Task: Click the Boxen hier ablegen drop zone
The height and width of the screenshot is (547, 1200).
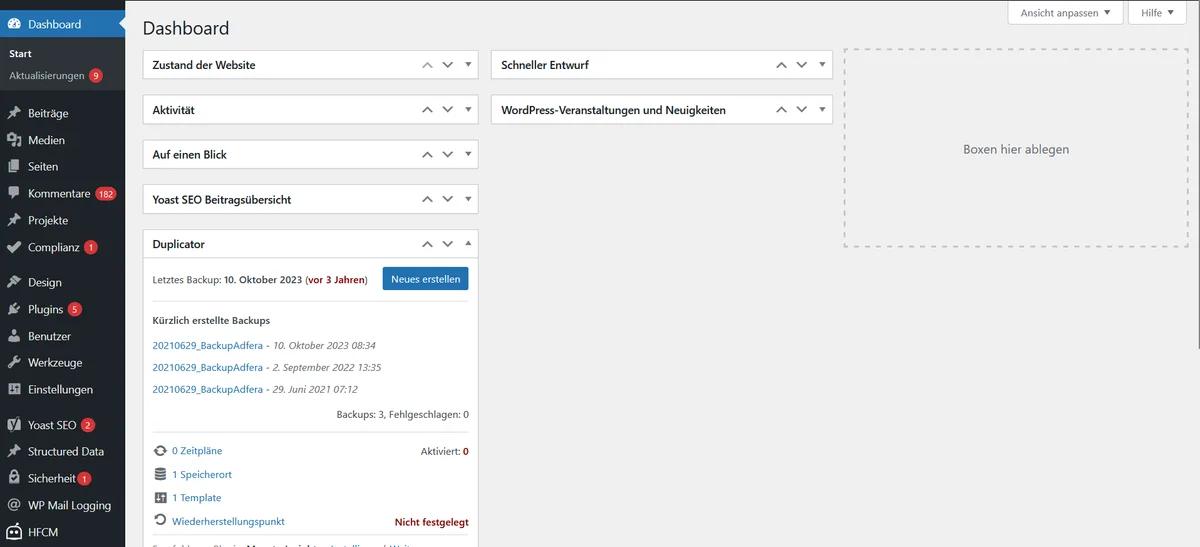Action: click(x=1016, y=148)
